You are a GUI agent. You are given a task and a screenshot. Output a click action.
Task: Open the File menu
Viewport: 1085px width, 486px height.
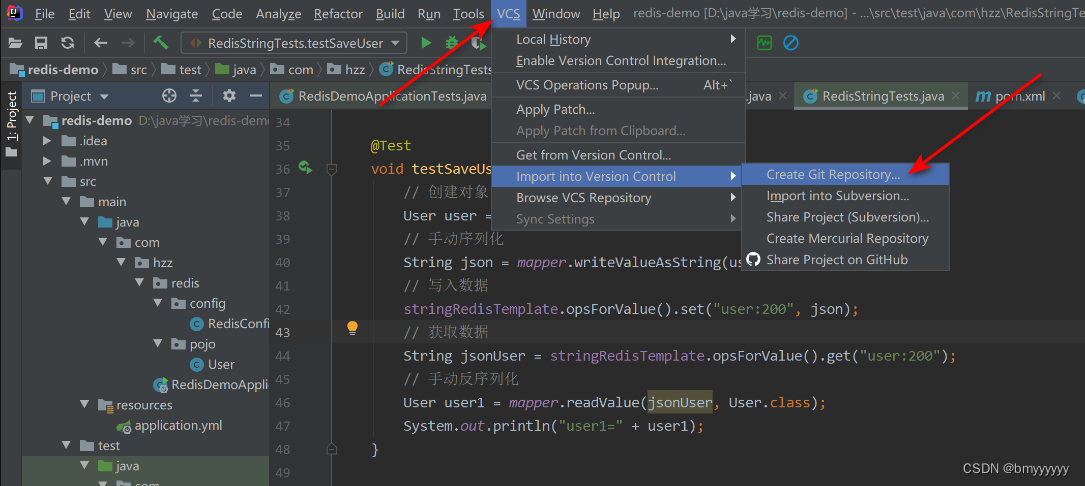pyautogui.click(x=44, y=14)
